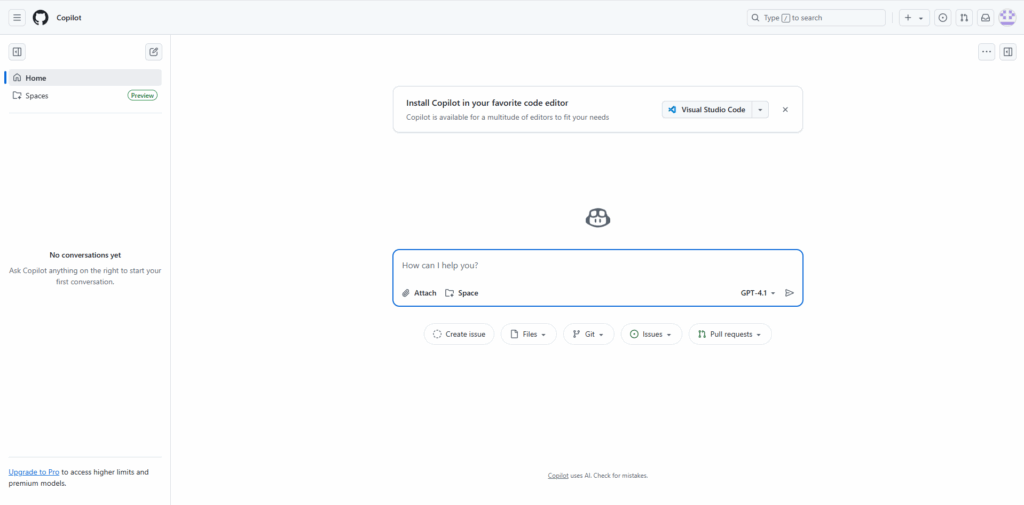The height and width of the screenshot is (505, 1024).
Task: Click the Attach button
Action: 419,293
